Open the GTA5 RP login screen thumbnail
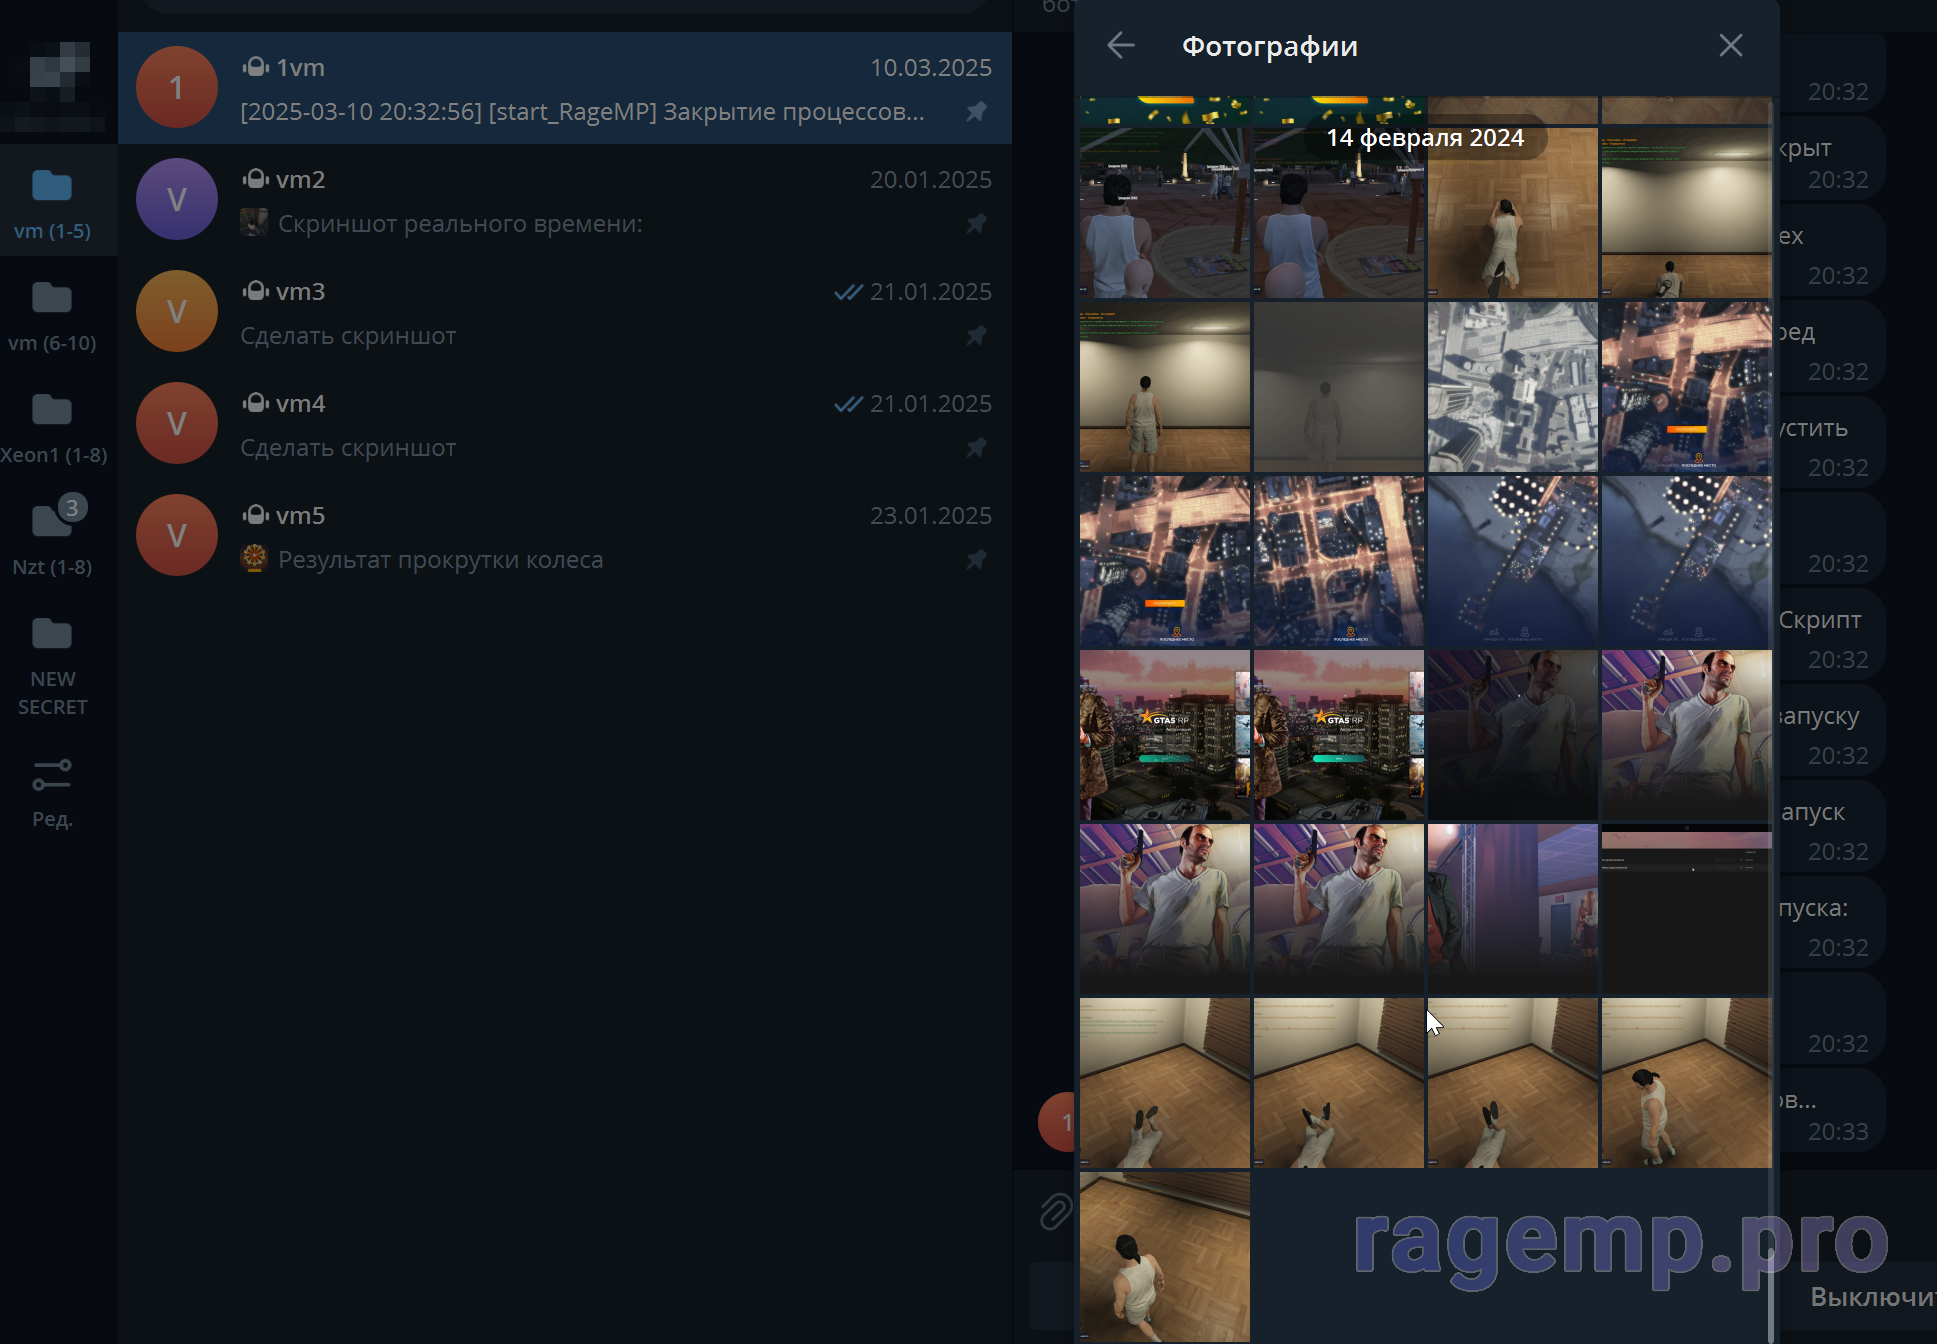 click(x=1165, y=735)
